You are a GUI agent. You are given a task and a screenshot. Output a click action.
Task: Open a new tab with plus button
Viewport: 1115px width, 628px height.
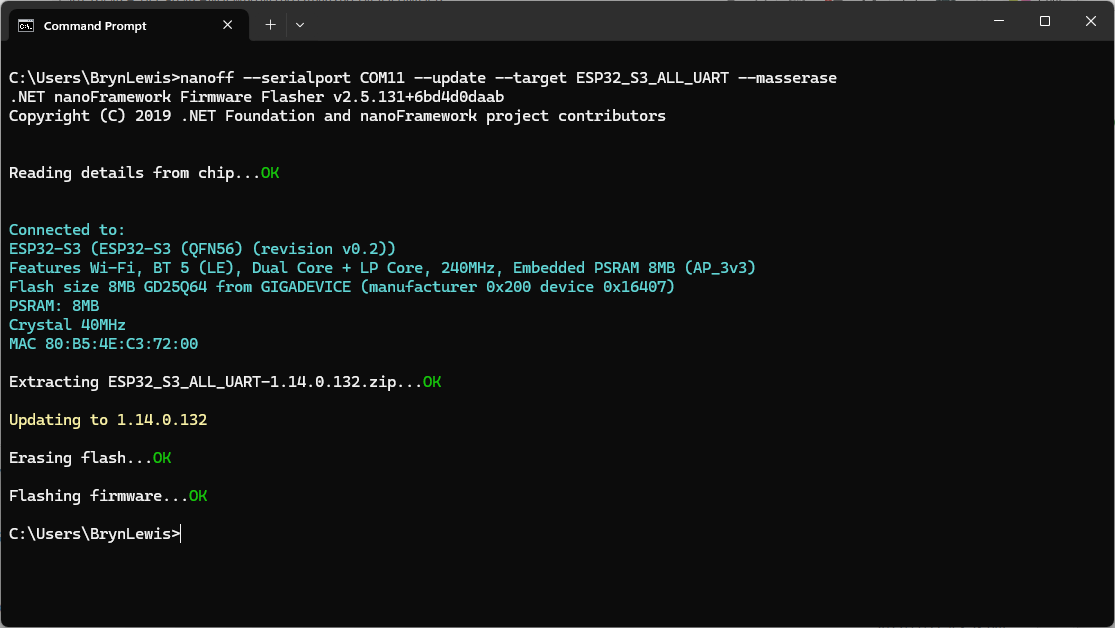coord(270,25)
